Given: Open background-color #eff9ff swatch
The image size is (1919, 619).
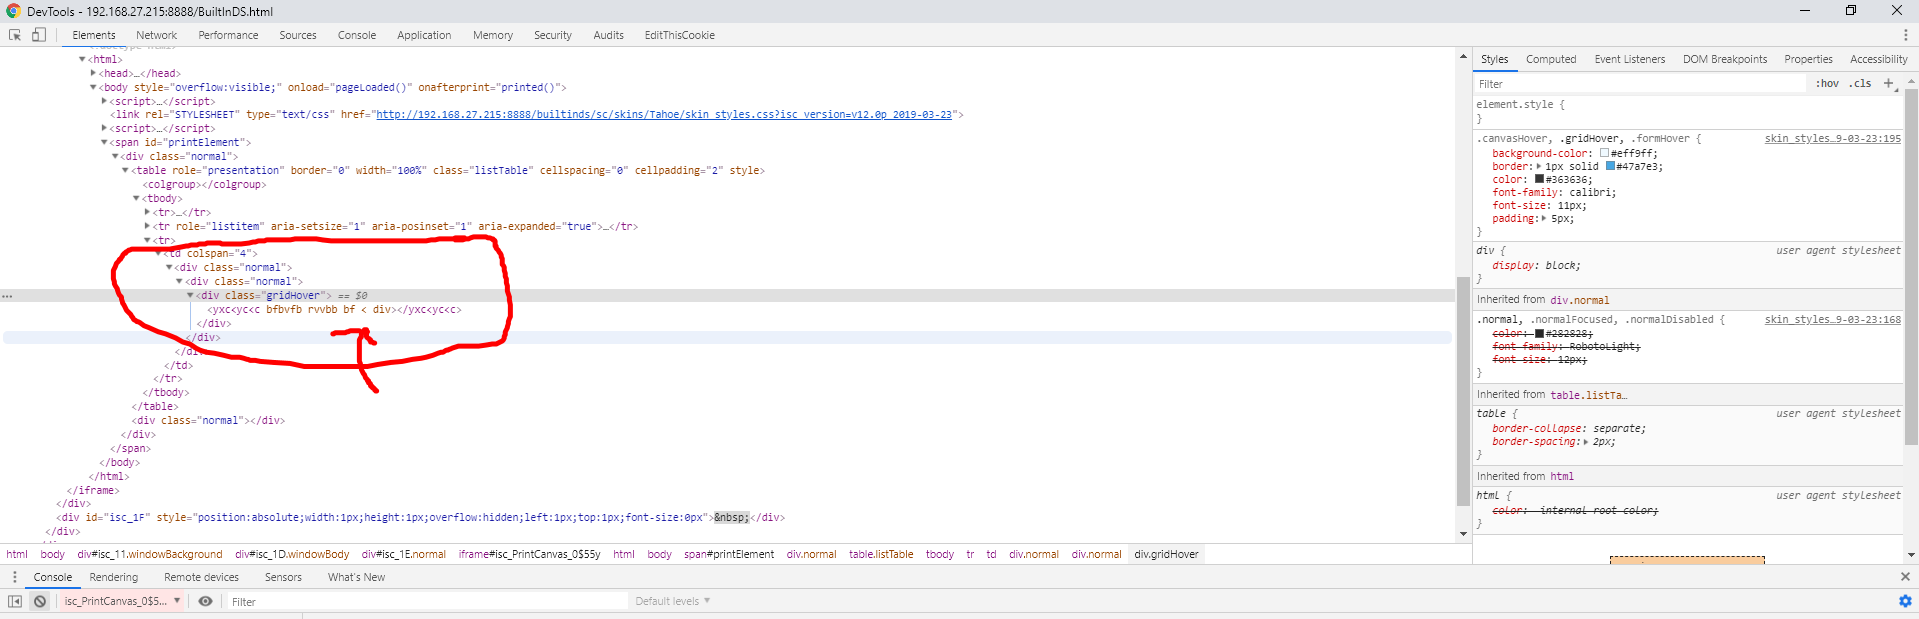Looking at the screenshot, I should [1604, 154].
